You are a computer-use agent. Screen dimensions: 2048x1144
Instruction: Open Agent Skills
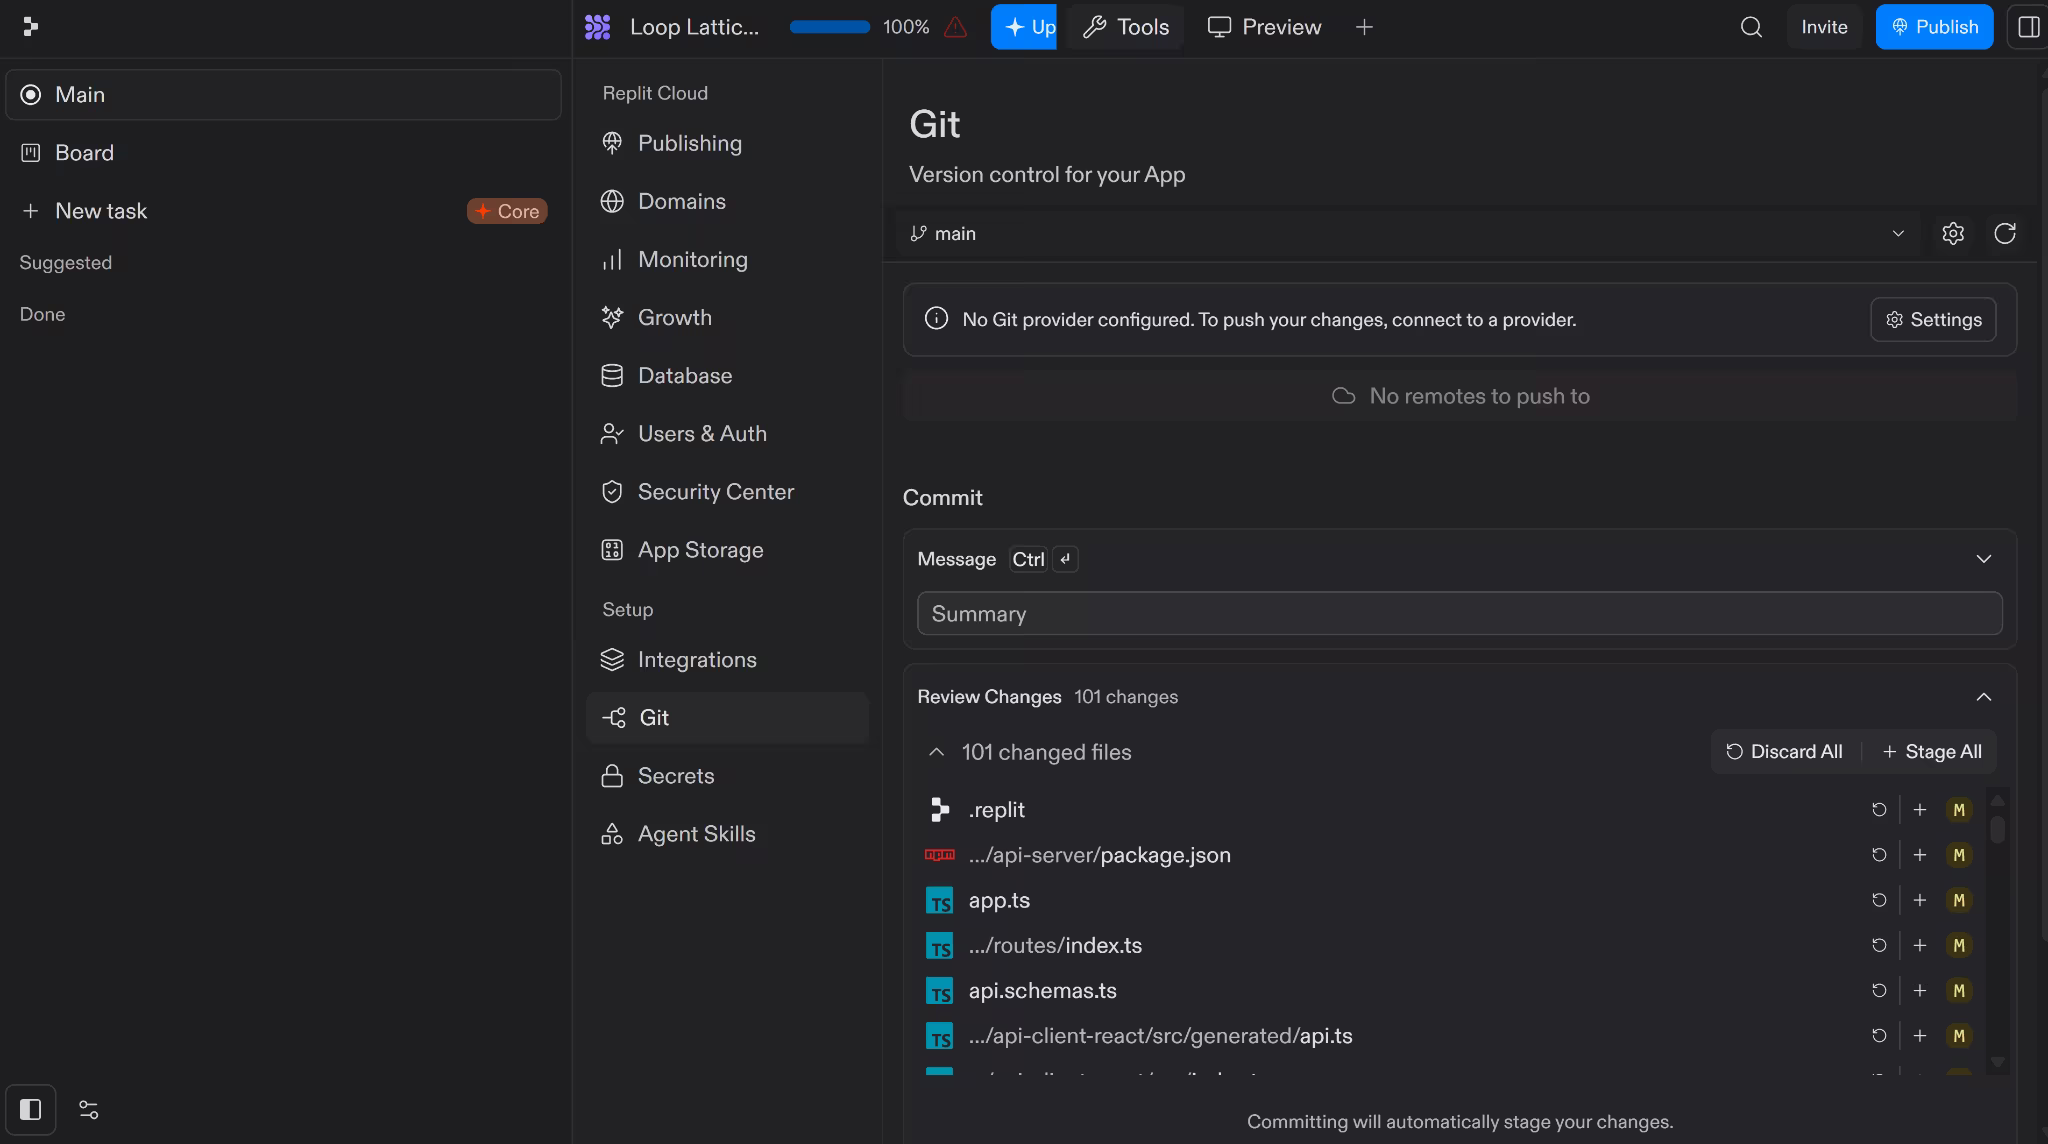(727, 834)
